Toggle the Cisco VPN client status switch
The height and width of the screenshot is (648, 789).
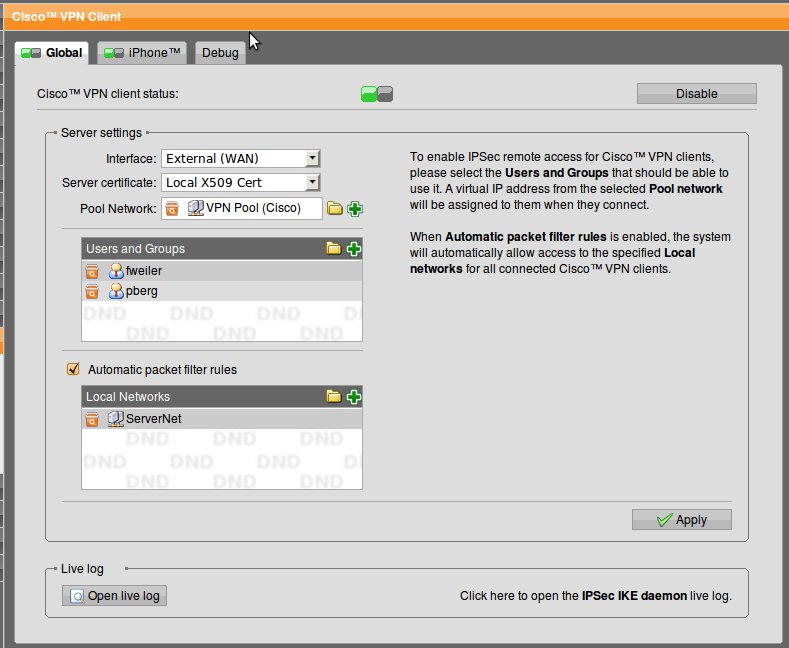click(377, 94)
